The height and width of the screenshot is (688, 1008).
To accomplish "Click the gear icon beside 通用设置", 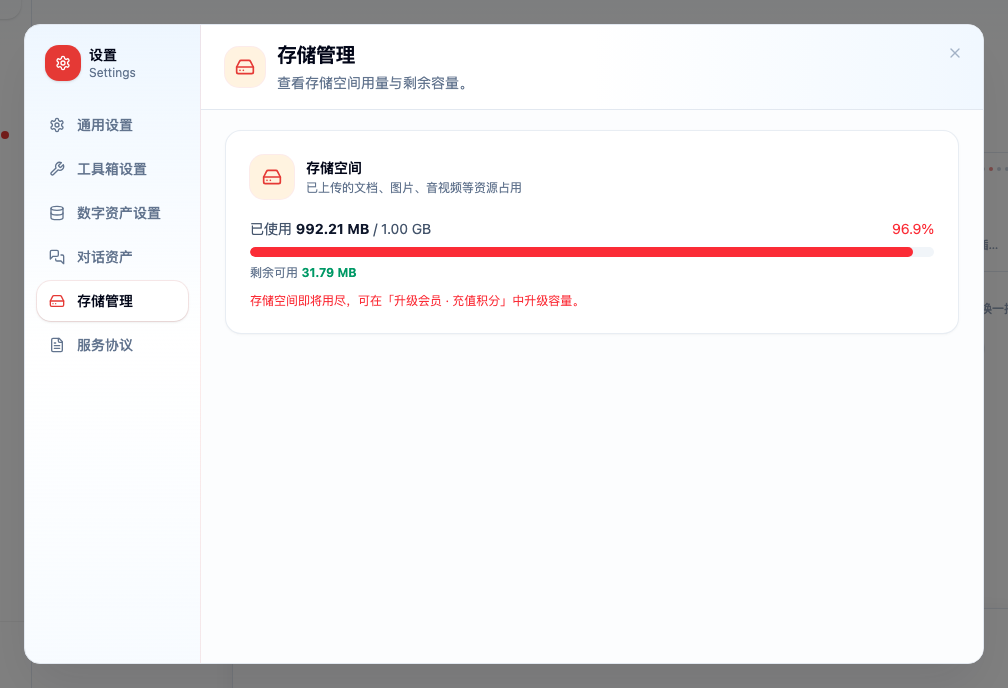I will (x=57, y=125).
